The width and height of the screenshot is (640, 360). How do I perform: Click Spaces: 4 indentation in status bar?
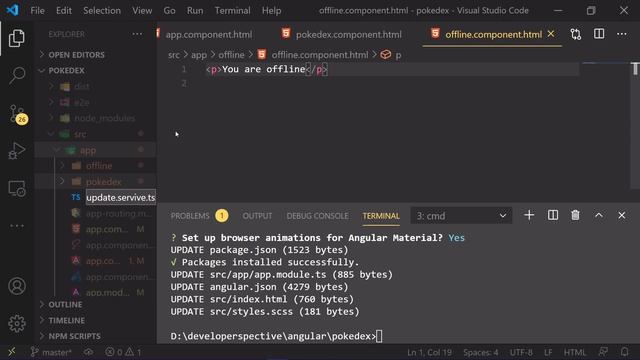480,352
